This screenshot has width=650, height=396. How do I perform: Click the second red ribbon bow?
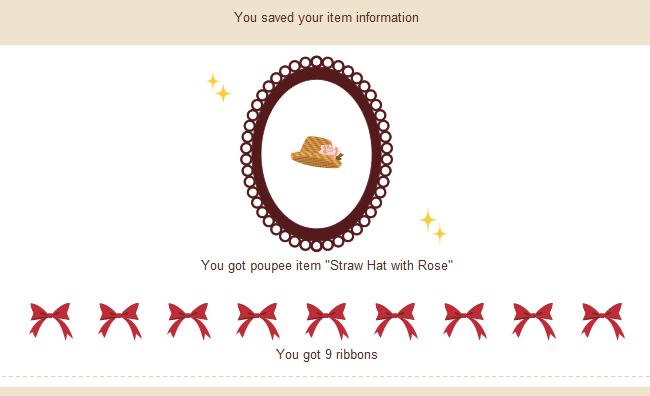coord(120,321)
